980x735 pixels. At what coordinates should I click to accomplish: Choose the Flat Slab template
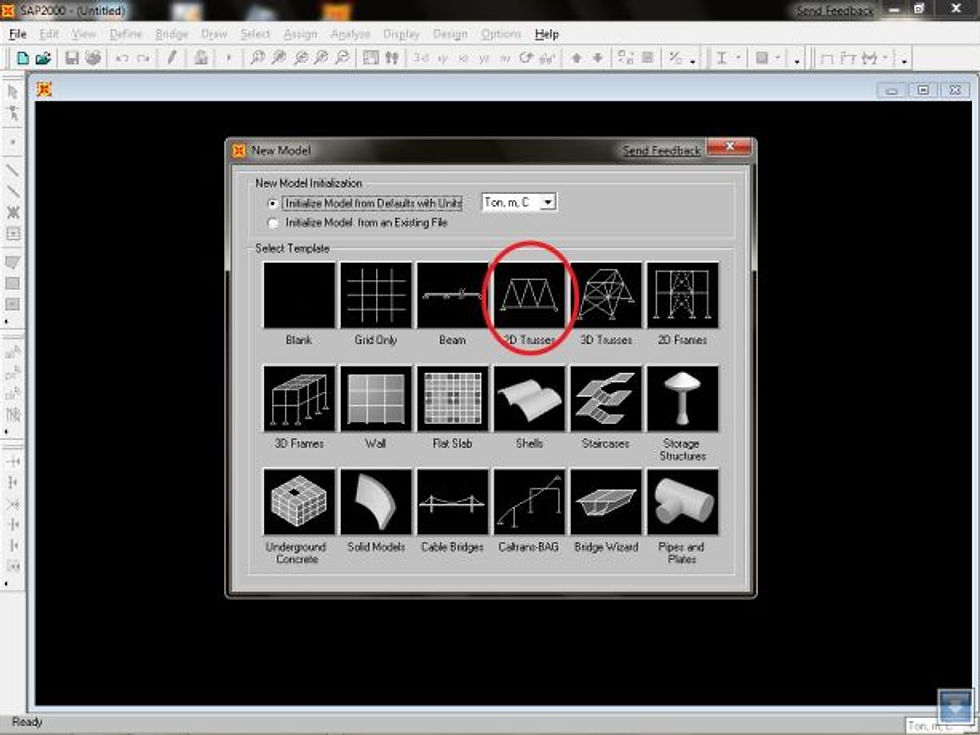tap(452, 399)
